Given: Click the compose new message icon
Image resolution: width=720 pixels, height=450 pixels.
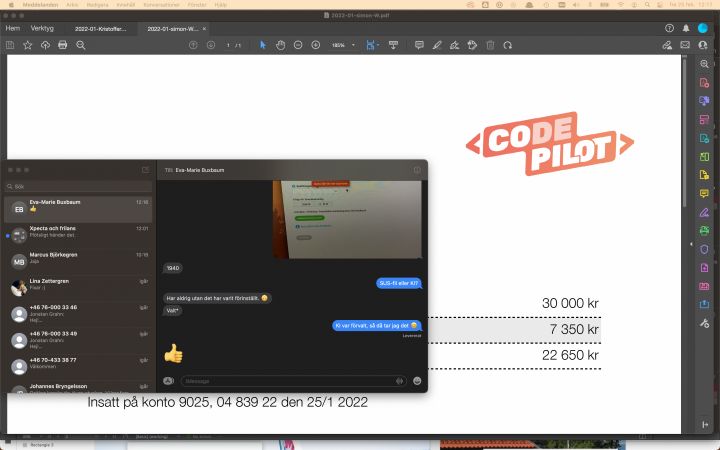Looking at the screenshot, I should pos(146,170).
